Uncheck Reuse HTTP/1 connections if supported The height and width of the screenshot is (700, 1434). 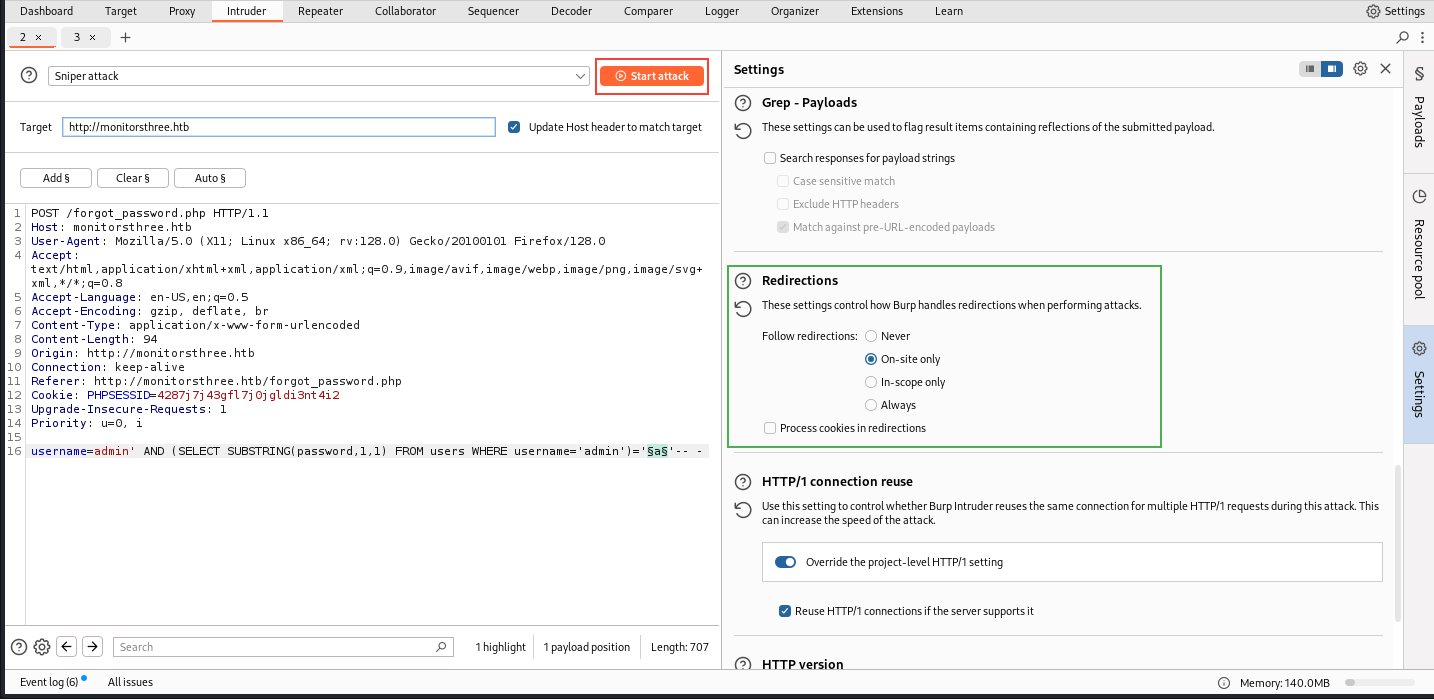pos(785,611)
